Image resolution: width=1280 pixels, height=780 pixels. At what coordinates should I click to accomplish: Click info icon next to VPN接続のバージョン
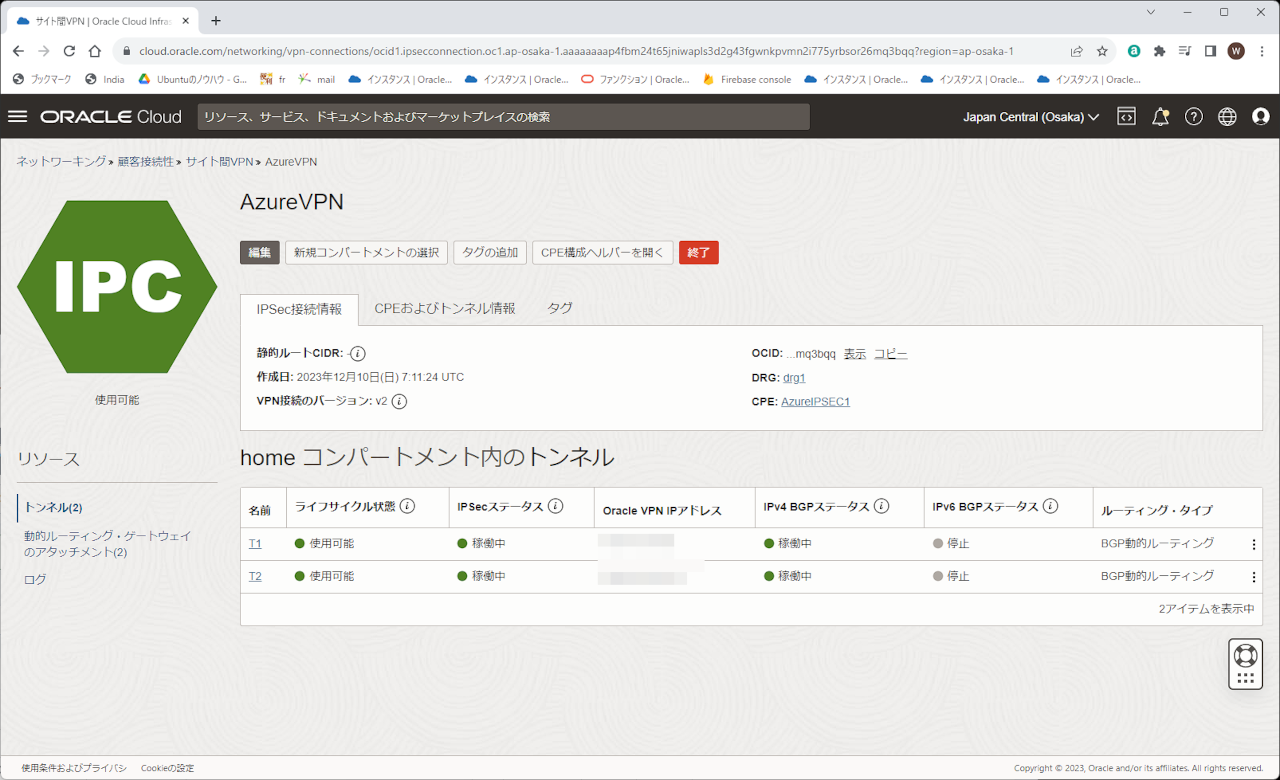click(x=399, y=401)
